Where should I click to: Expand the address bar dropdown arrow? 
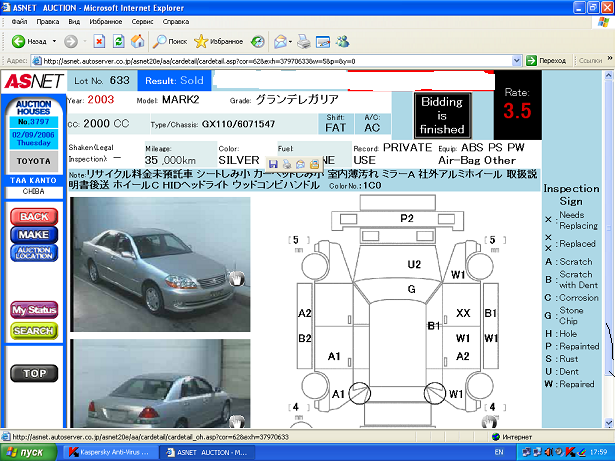point(517,61)
